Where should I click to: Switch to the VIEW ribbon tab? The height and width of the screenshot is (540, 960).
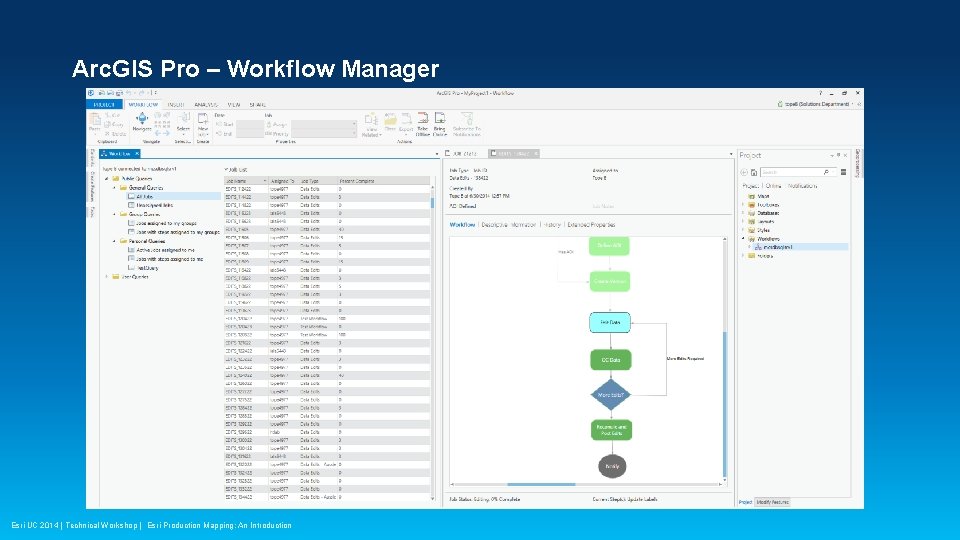(x=234, y=105)
